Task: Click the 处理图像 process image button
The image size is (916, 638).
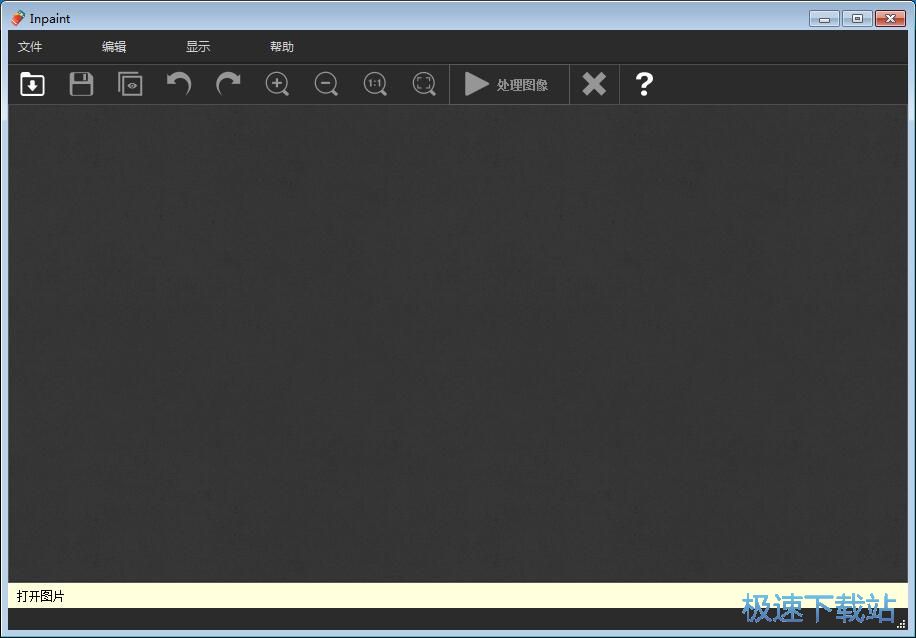Action: point(509,85)
